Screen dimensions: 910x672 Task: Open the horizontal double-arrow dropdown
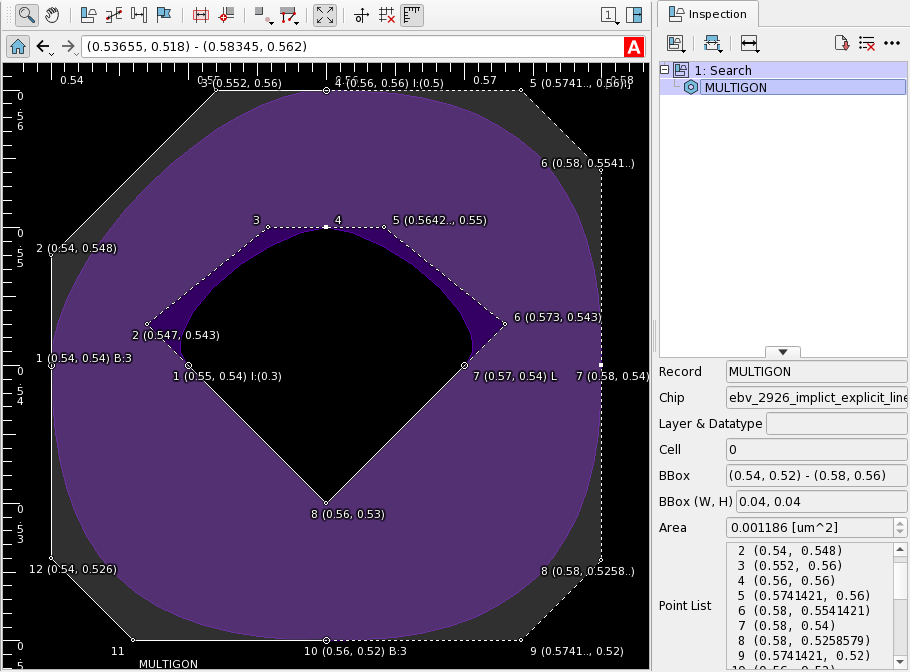pos(750,44)
